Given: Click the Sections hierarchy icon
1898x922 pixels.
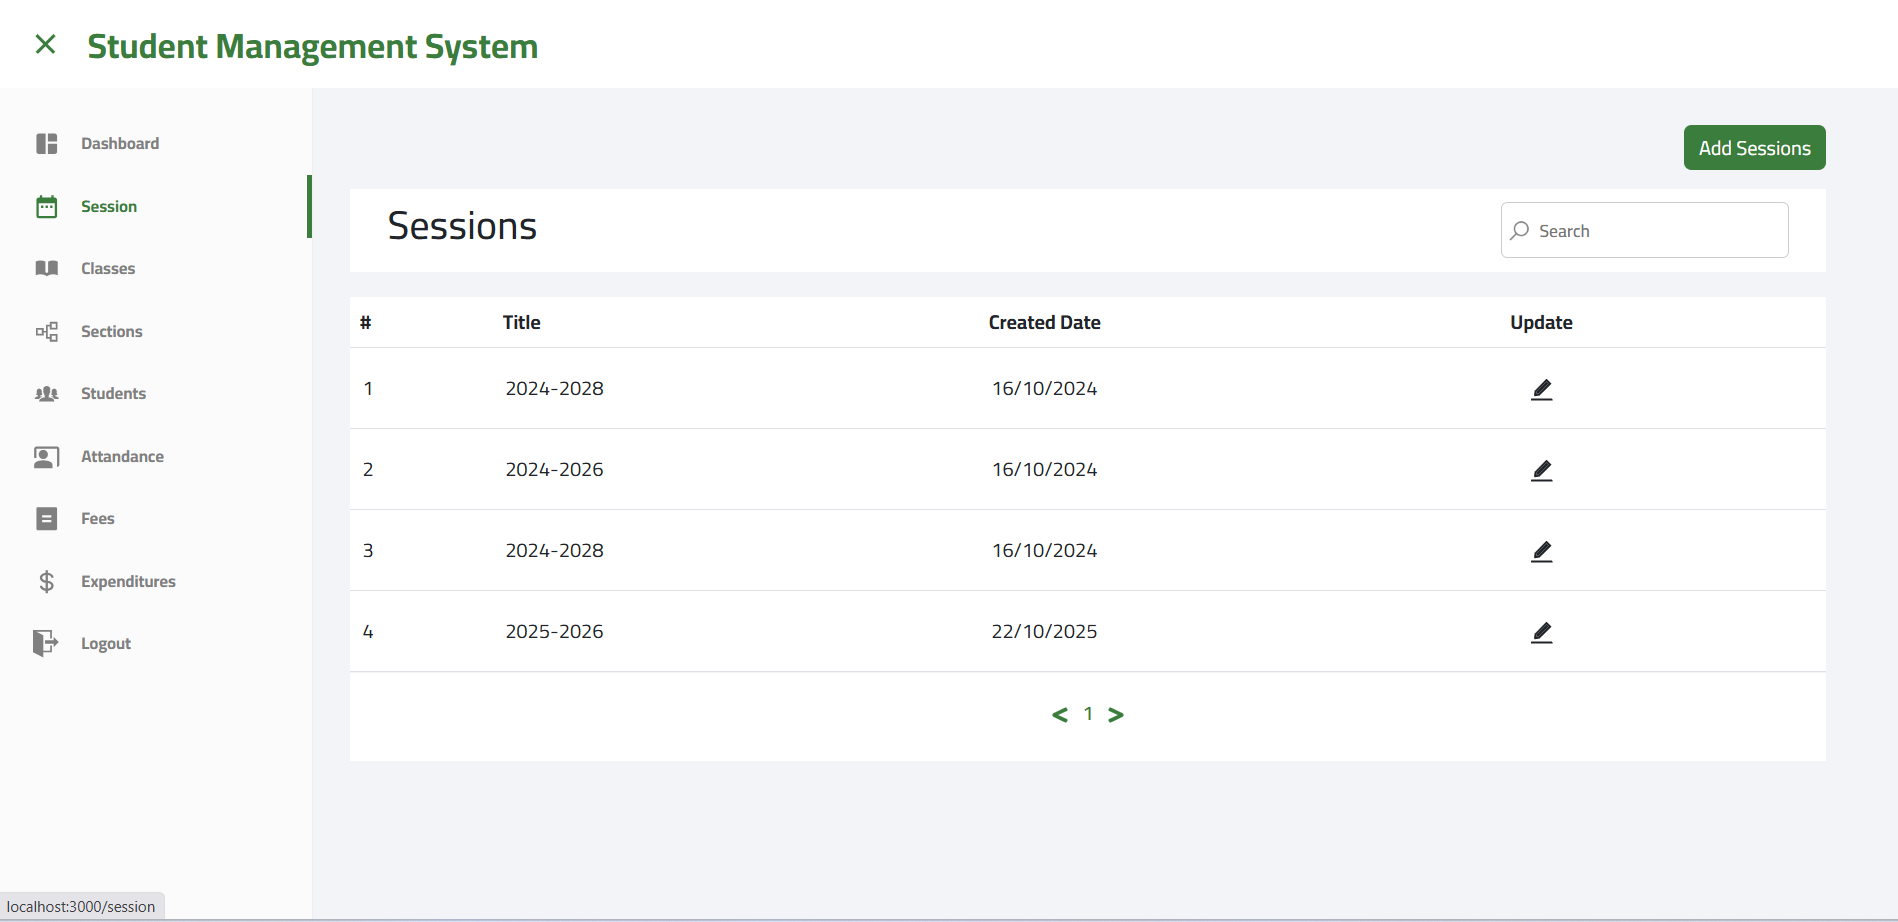Looking at the screenshot, I should (47, 332).
